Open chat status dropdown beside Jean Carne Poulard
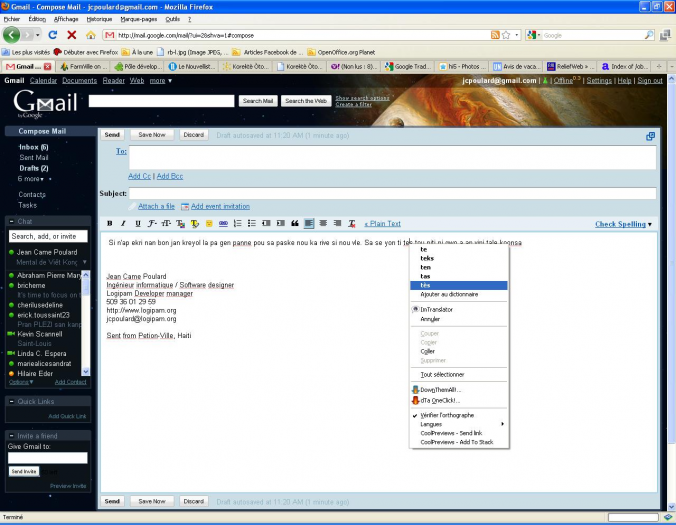The width and height of the screenshot is (676, 525). pos(84,262)
